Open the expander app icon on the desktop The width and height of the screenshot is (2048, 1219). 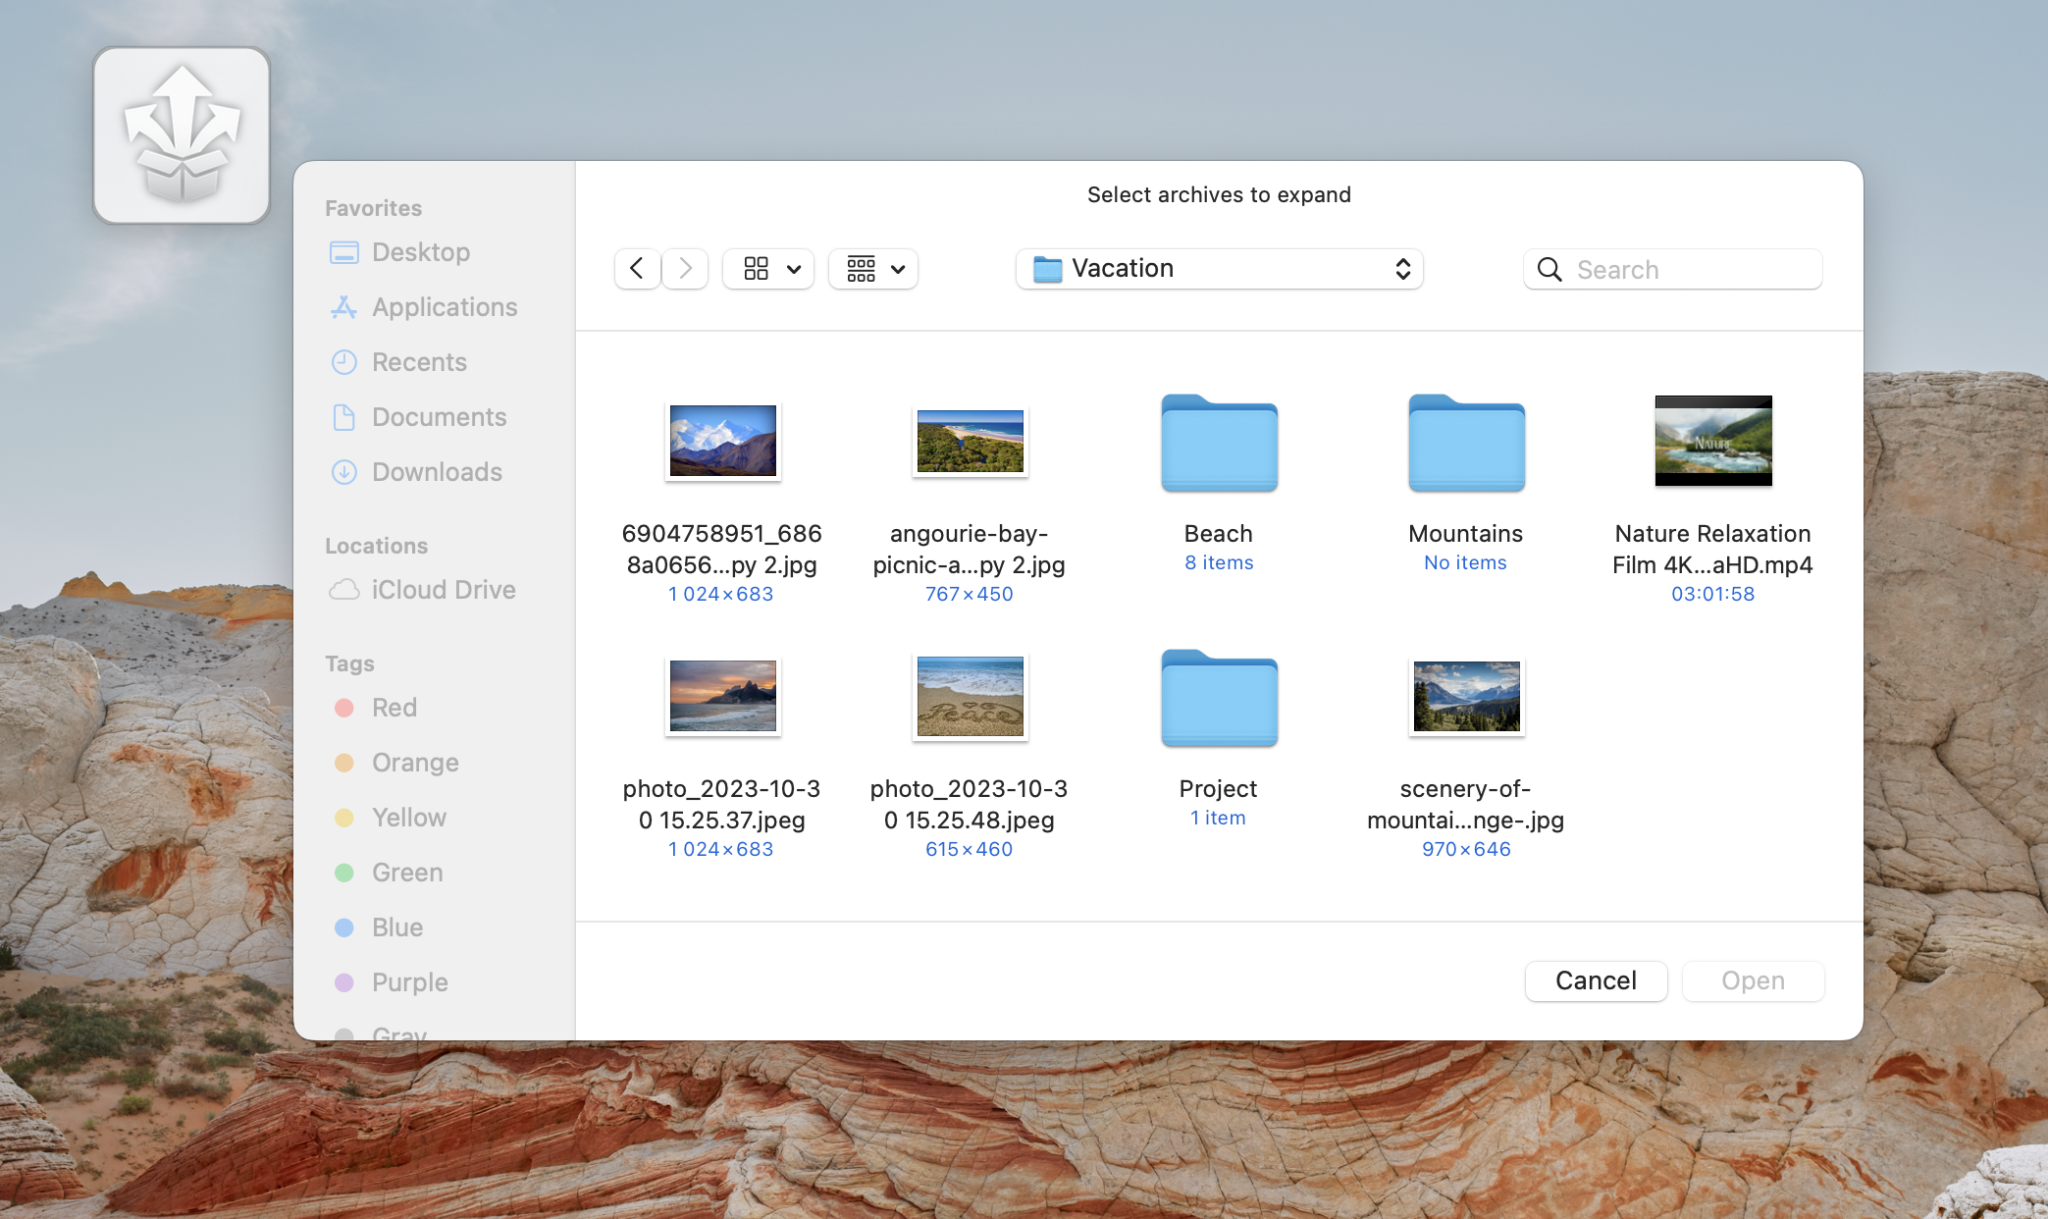(182, 133)
